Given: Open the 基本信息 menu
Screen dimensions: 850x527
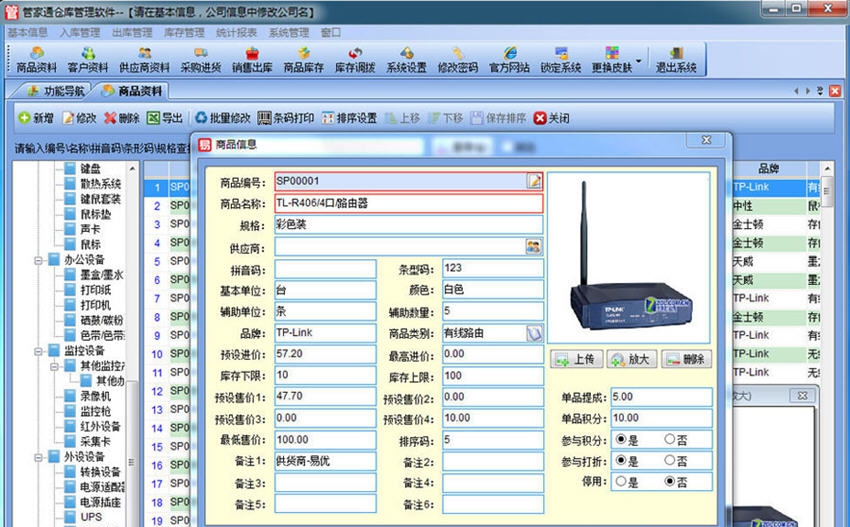Looking at the screenshot, I should click(x=27, y=33).
